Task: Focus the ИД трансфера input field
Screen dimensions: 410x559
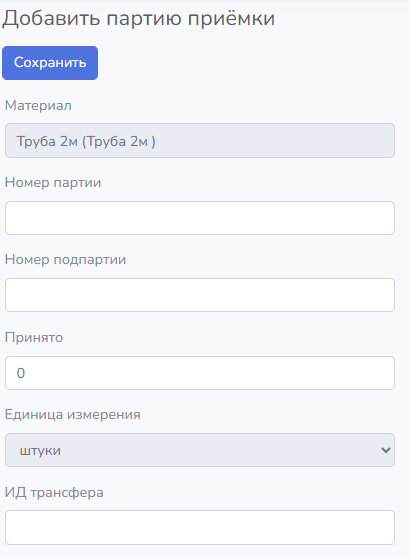Action: 200,527
